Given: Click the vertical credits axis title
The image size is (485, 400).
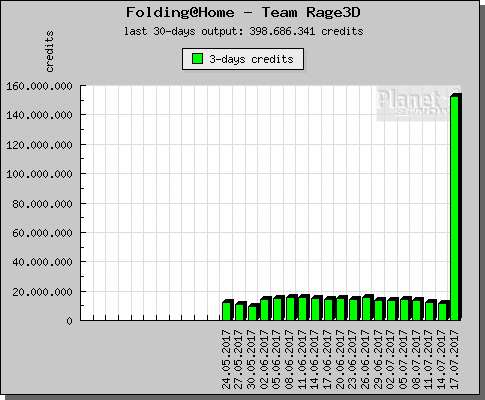Looking at the screenshot, I should pyautogui.click(x=50, y=51).
